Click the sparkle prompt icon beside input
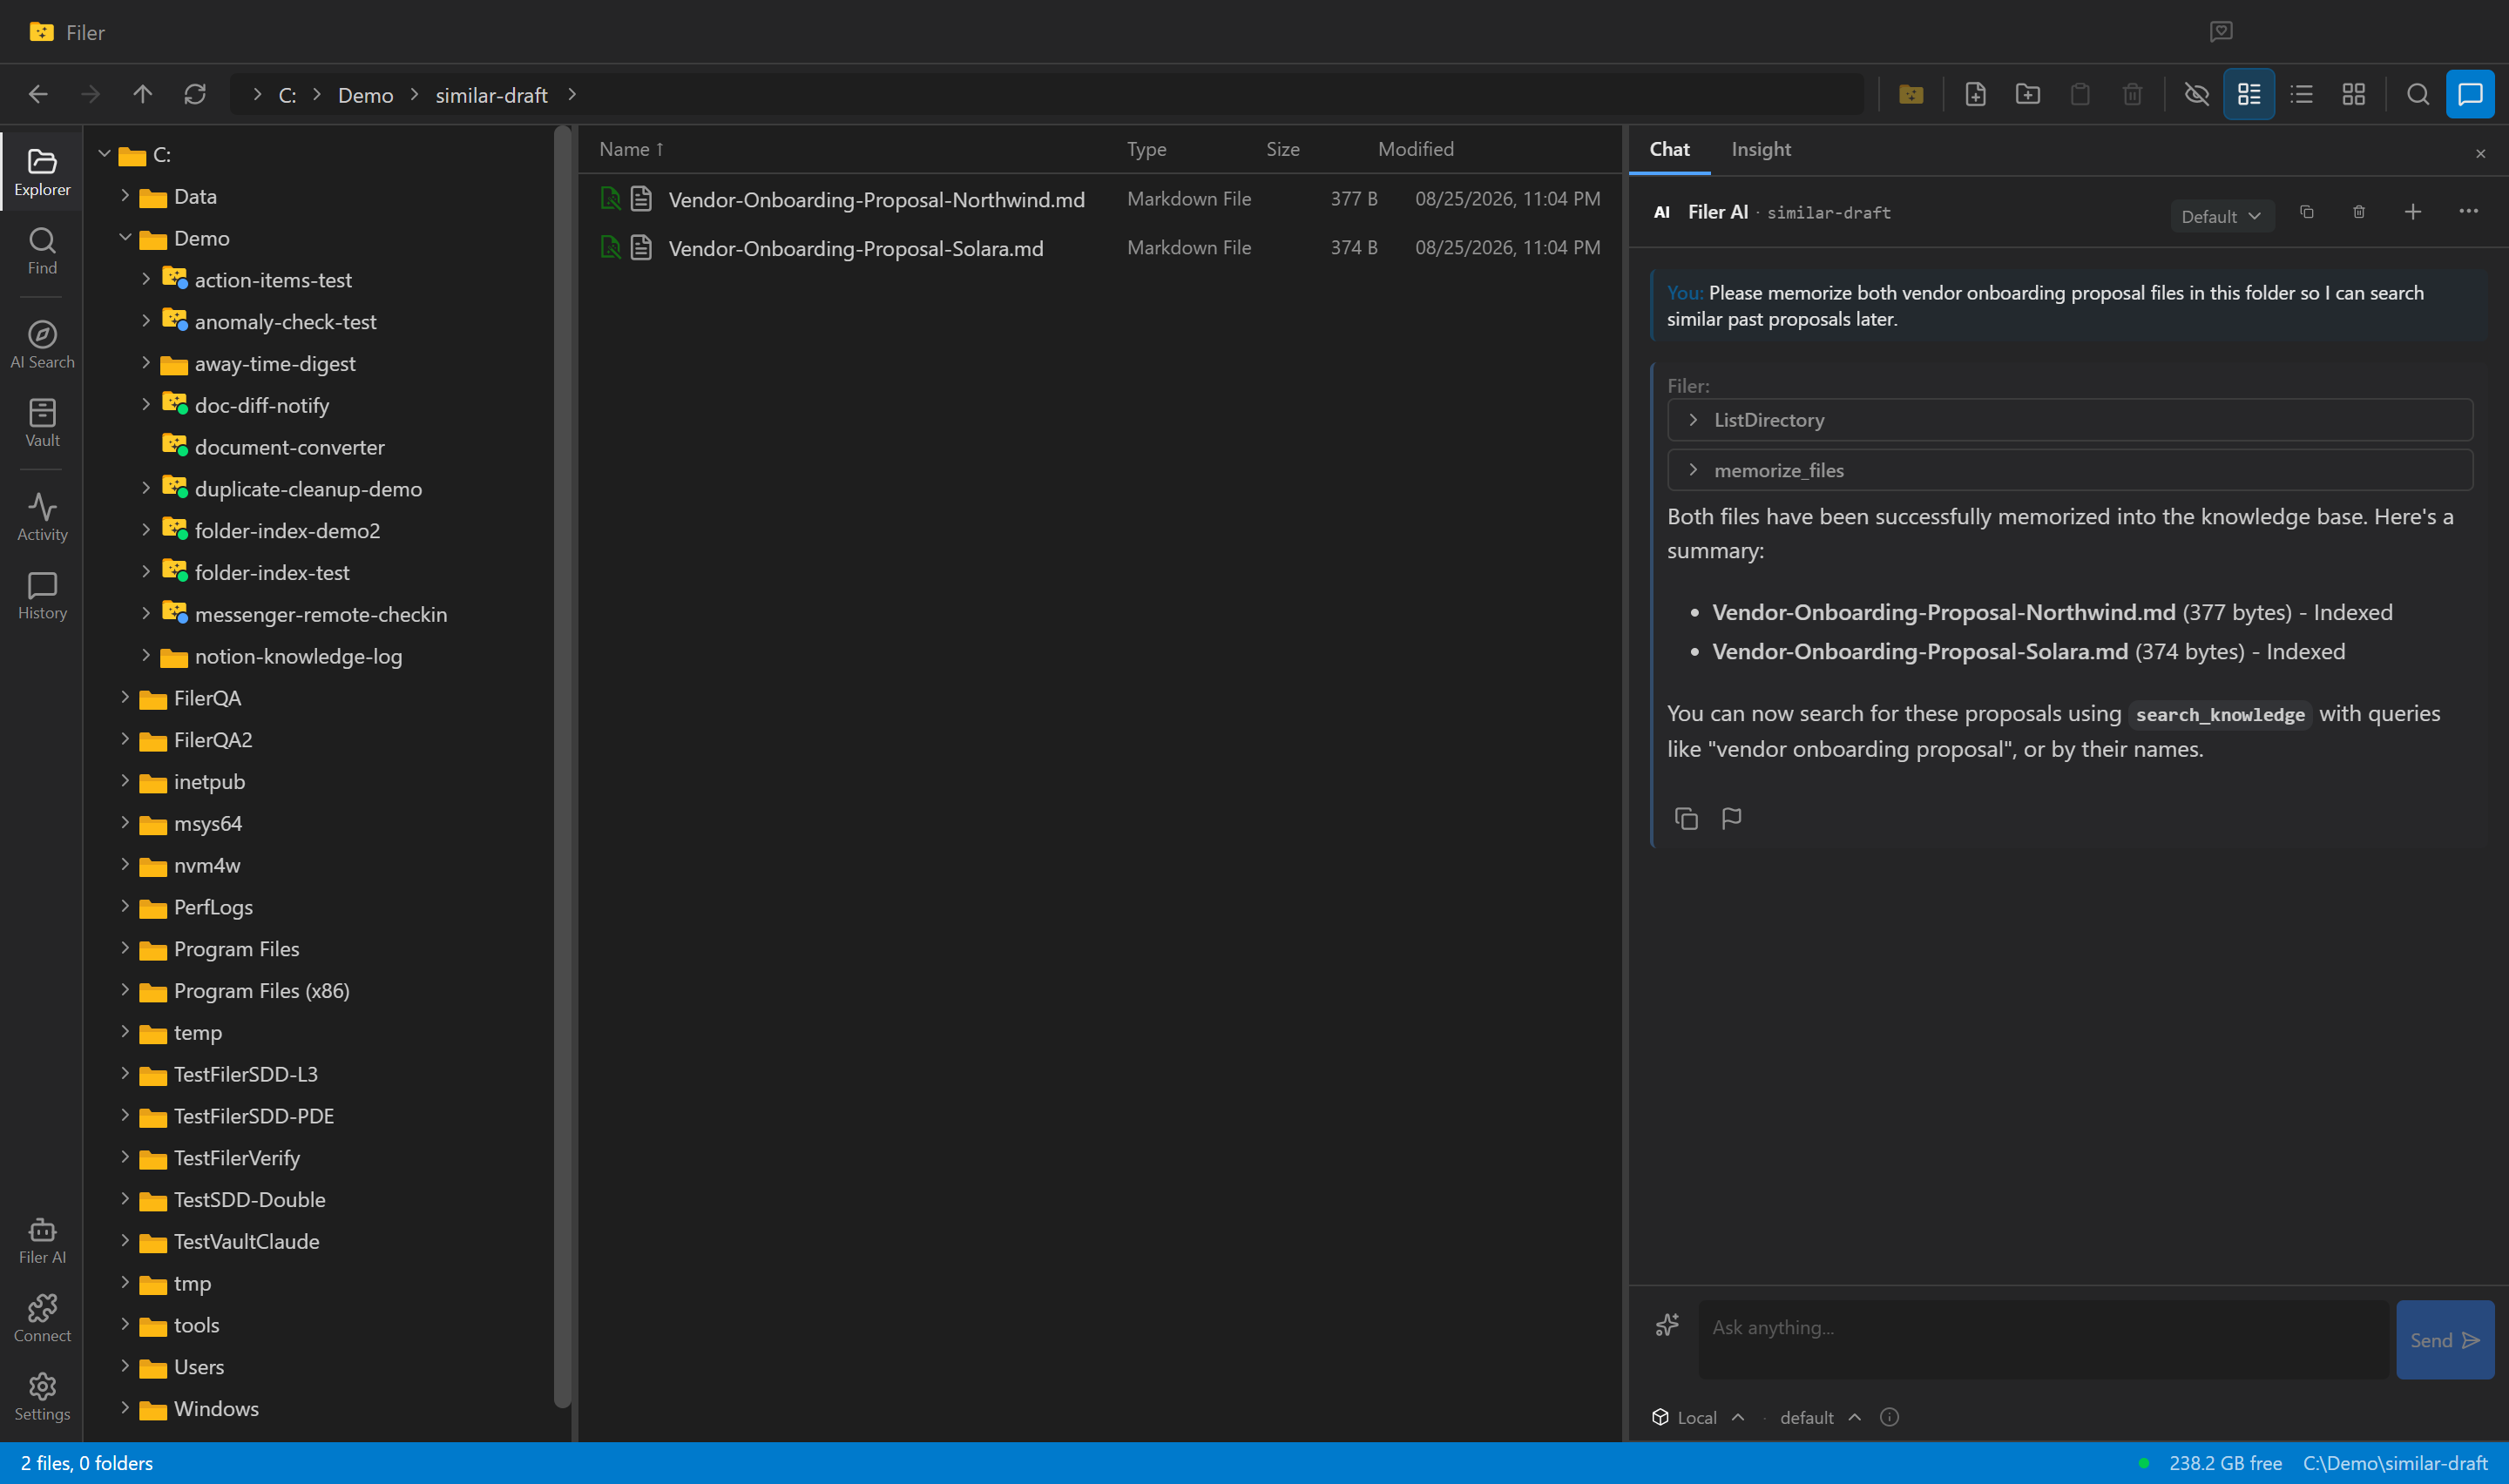This screenshot has height=1484, width=2509. tap(1667, 1325)
